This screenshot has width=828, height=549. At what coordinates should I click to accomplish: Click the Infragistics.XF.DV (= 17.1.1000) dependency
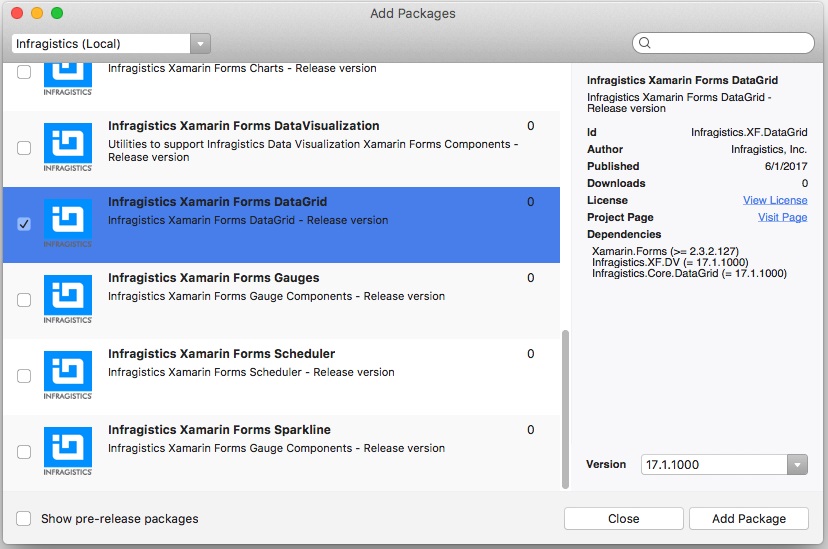tap(670, 262)
